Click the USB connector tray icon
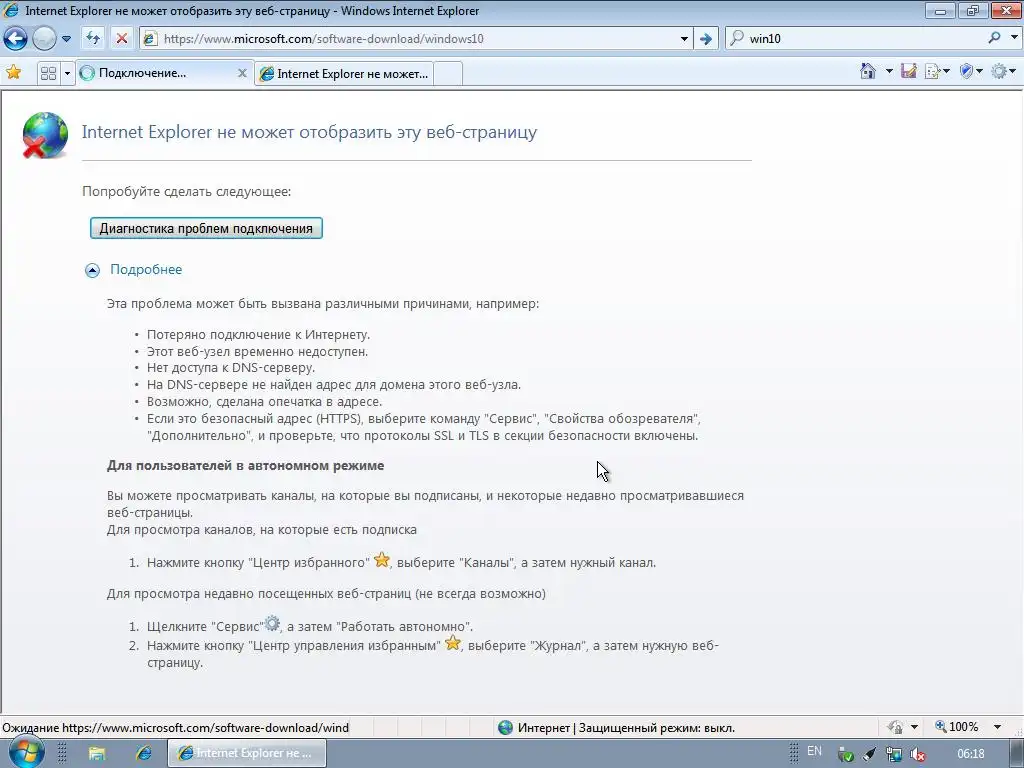This screenshot has width=1024, height=768. (869, 754)
